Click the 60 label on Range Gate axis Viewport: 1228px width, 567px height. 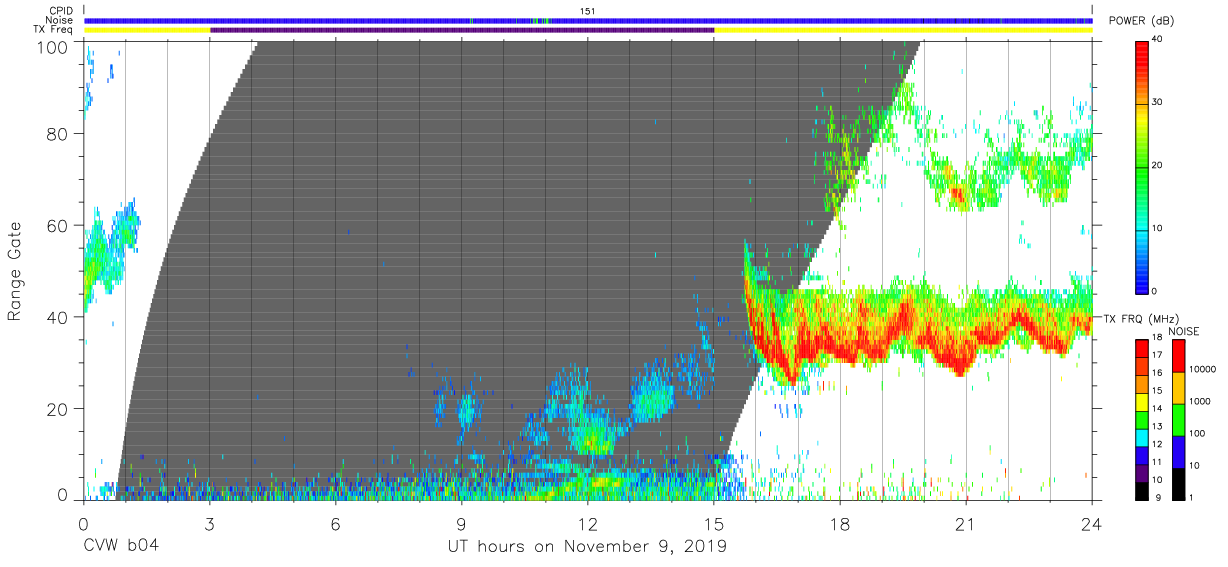coord(59,225)
